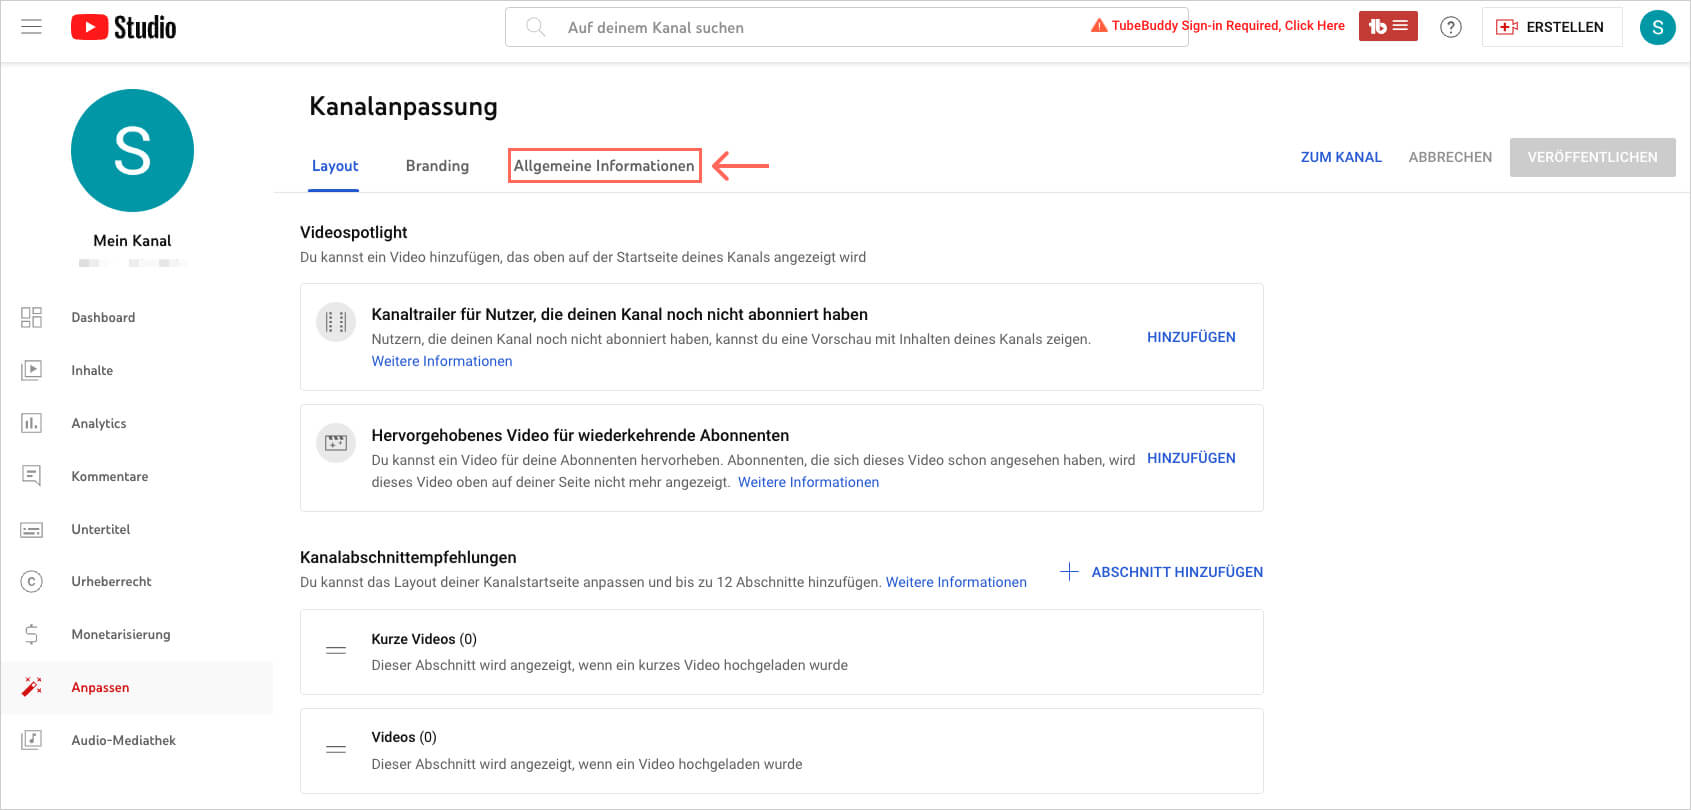Click HINZUFÜGEN for Kanaltrailer
The image size is (1691, 810).
(1190, 337)
